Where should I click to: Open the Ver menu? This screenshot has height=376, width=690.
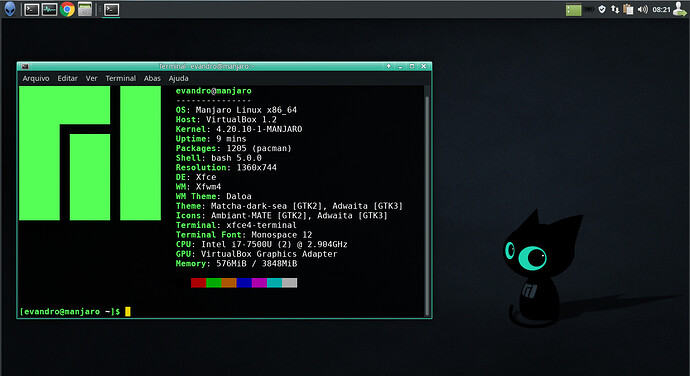point(91,78)
